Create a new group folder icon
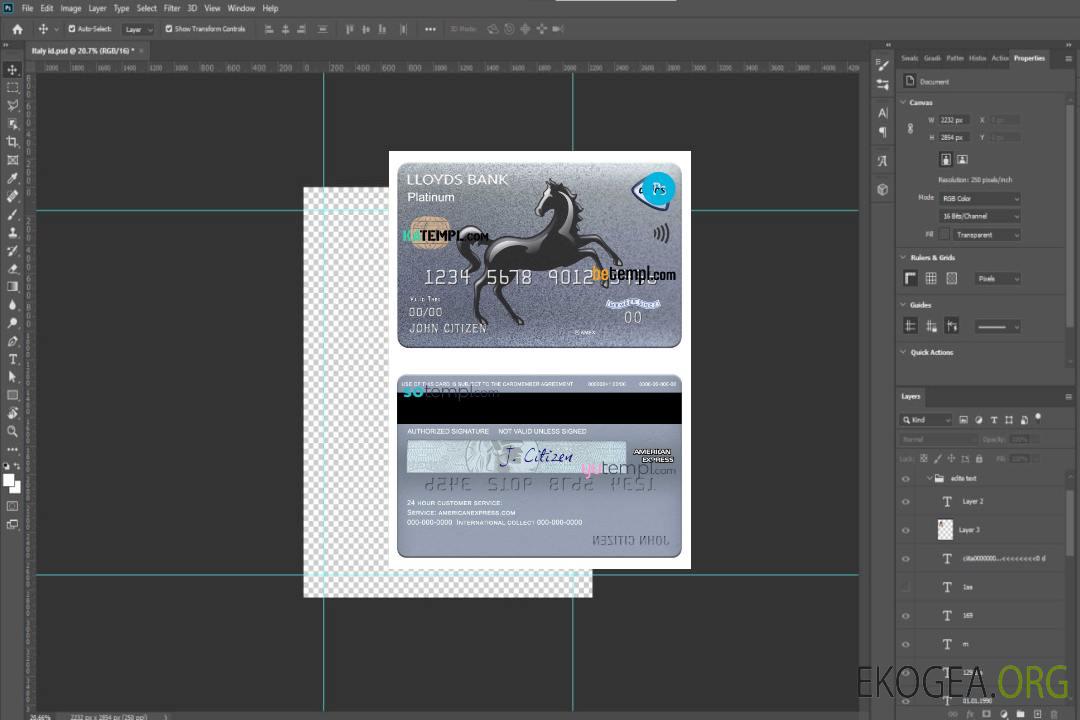The image size is (1080, 720). coord(1020,714)
